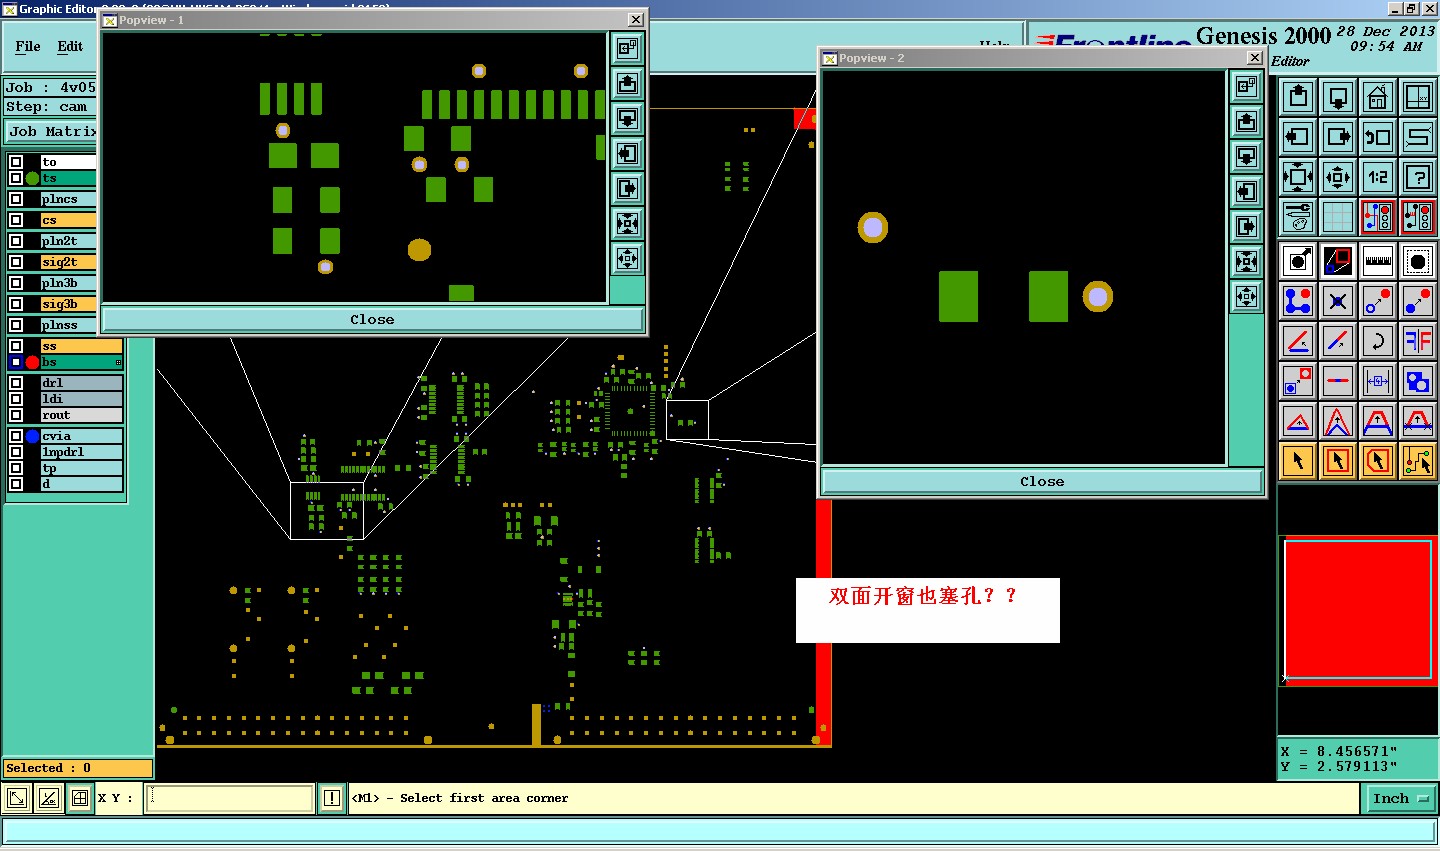Click the 1:2 zoom scale icon

click(x=1378, y=177)
